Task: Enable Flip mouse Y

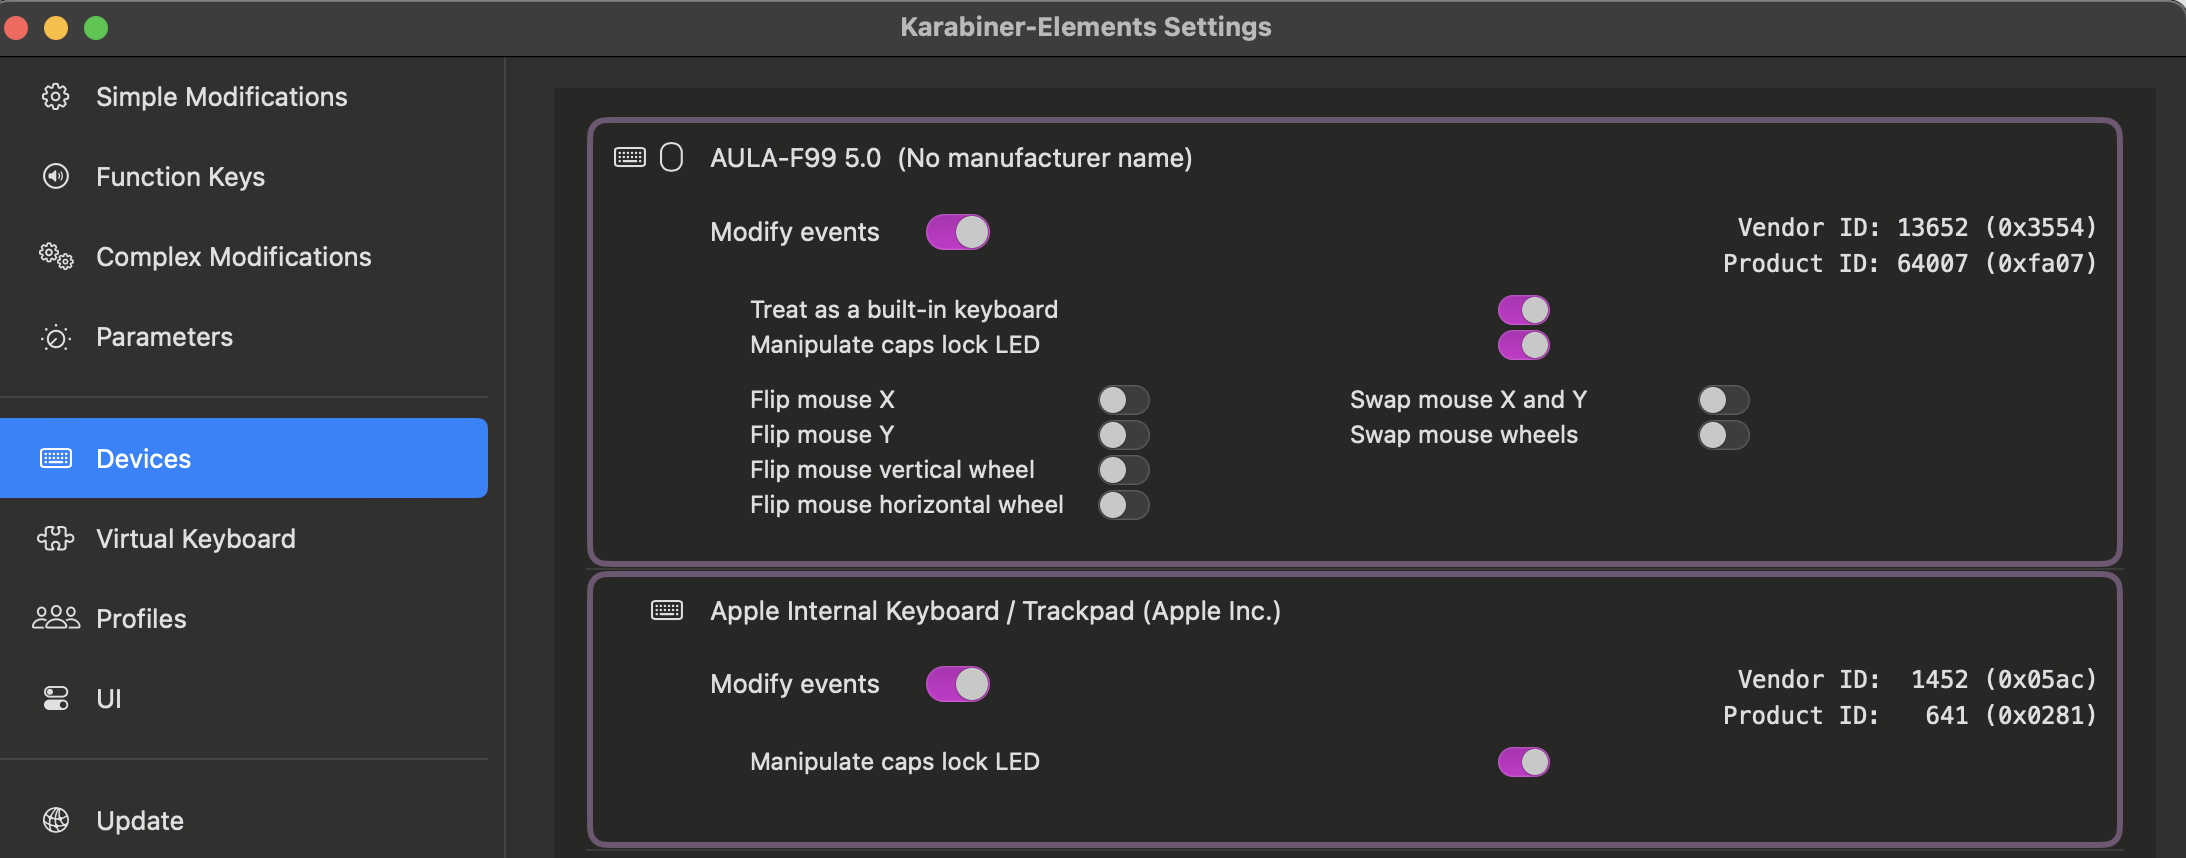Action: (x=1124, y=435)
